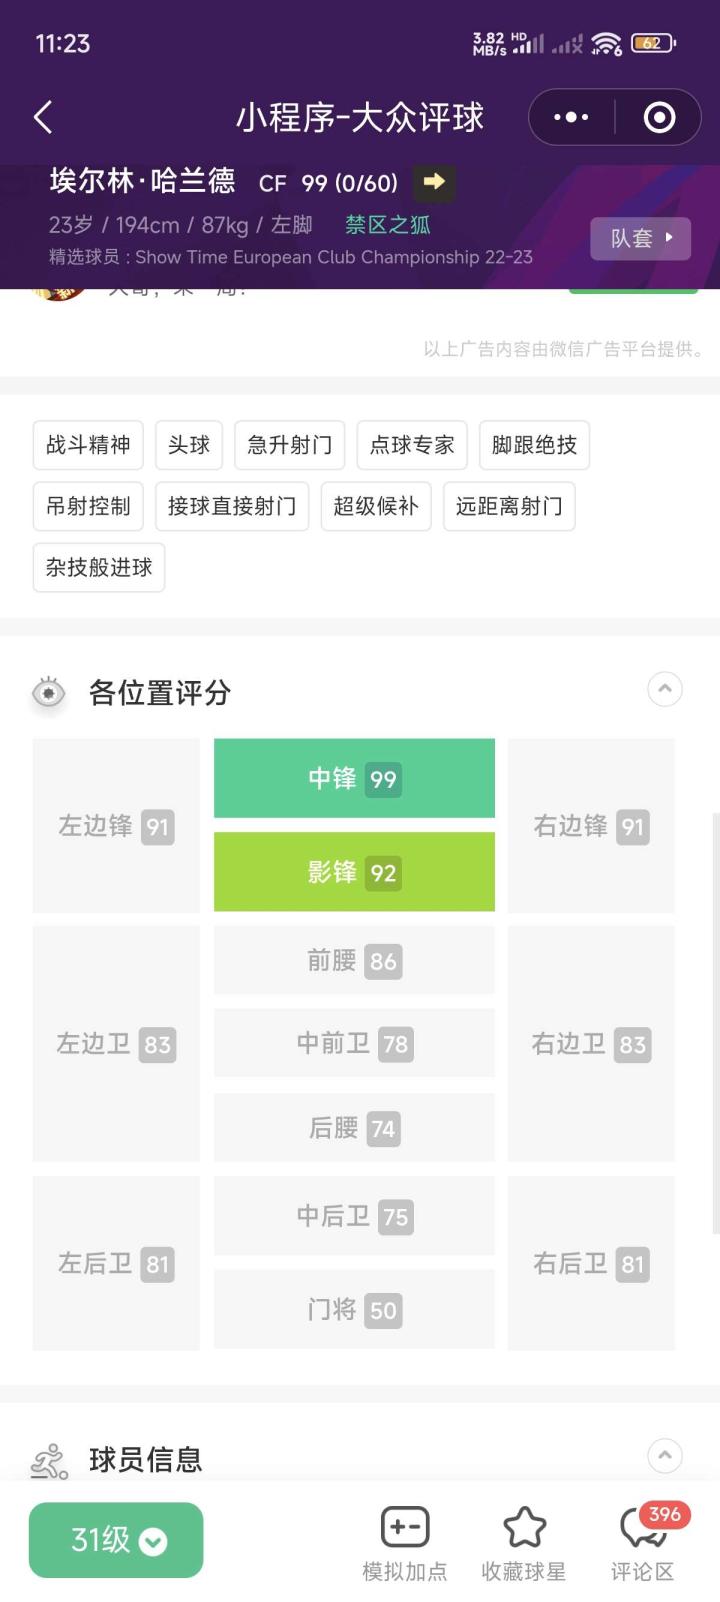Open the mini program three-dots menu

[571, 117]
